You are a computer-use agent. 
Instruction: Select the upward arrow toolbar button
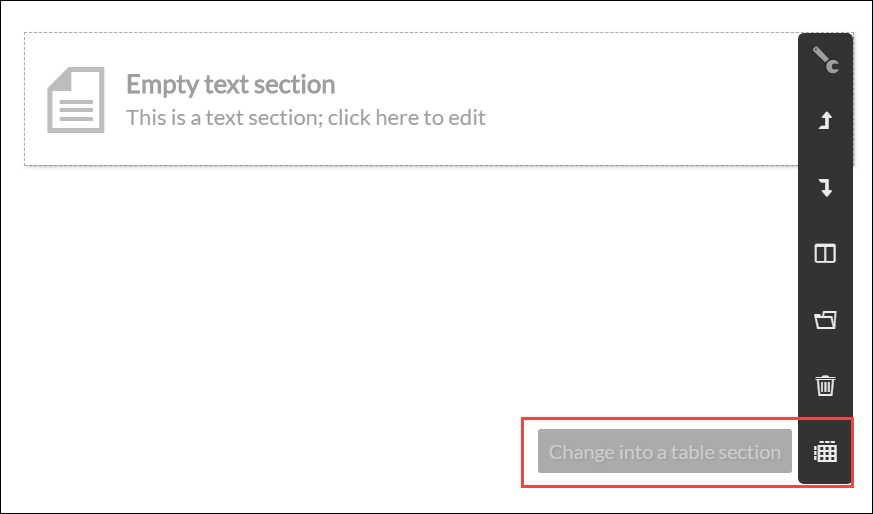pyautogui.click(x=825, y=122)
